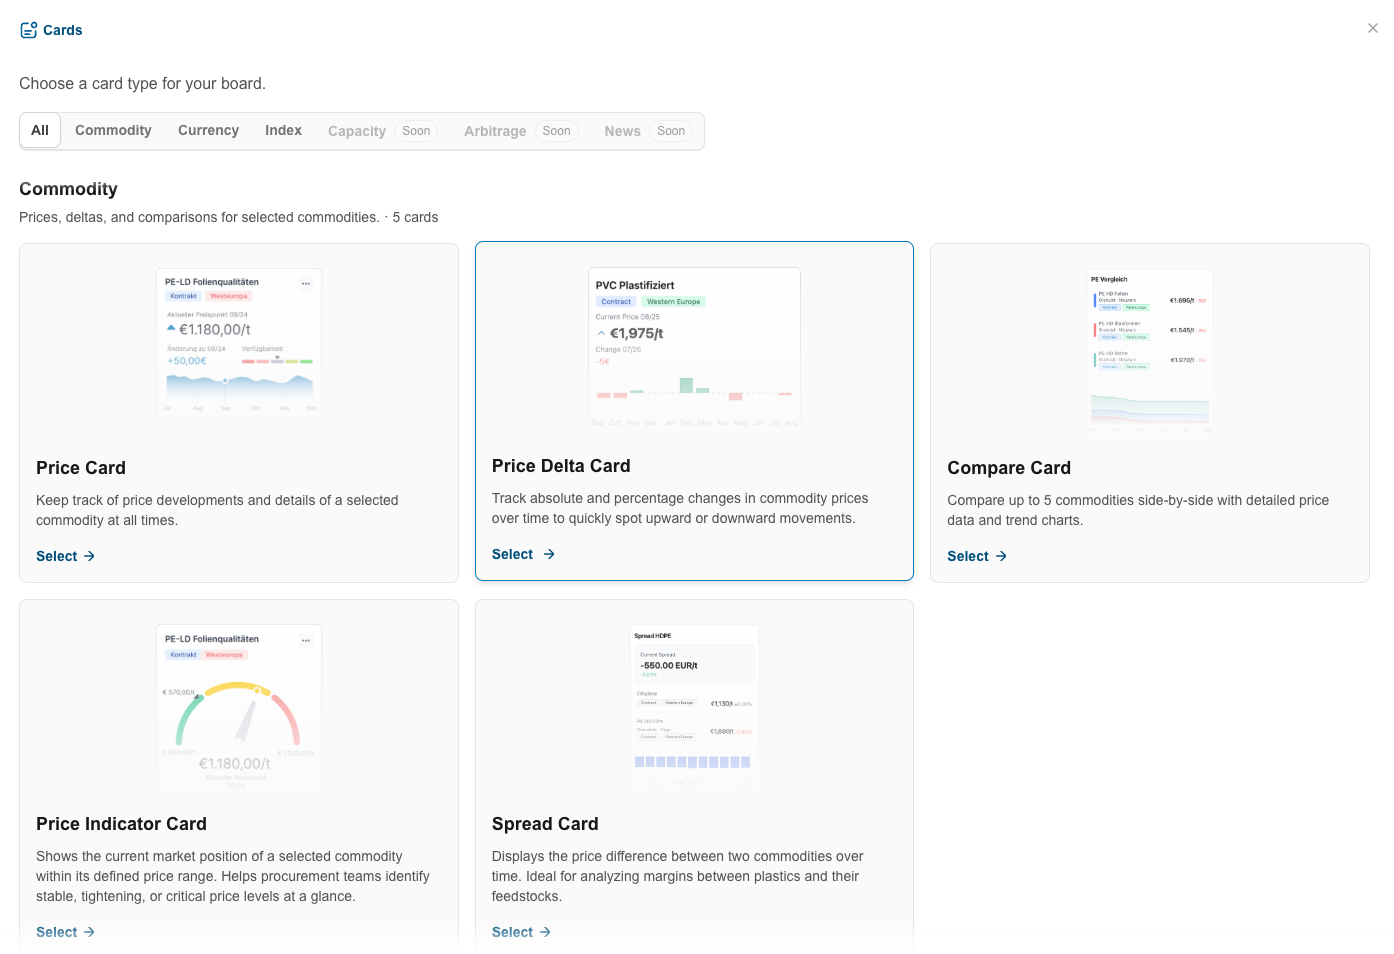
Task: Select the Arbitrage tab marked Soon
Action: [x=521, y=131]
